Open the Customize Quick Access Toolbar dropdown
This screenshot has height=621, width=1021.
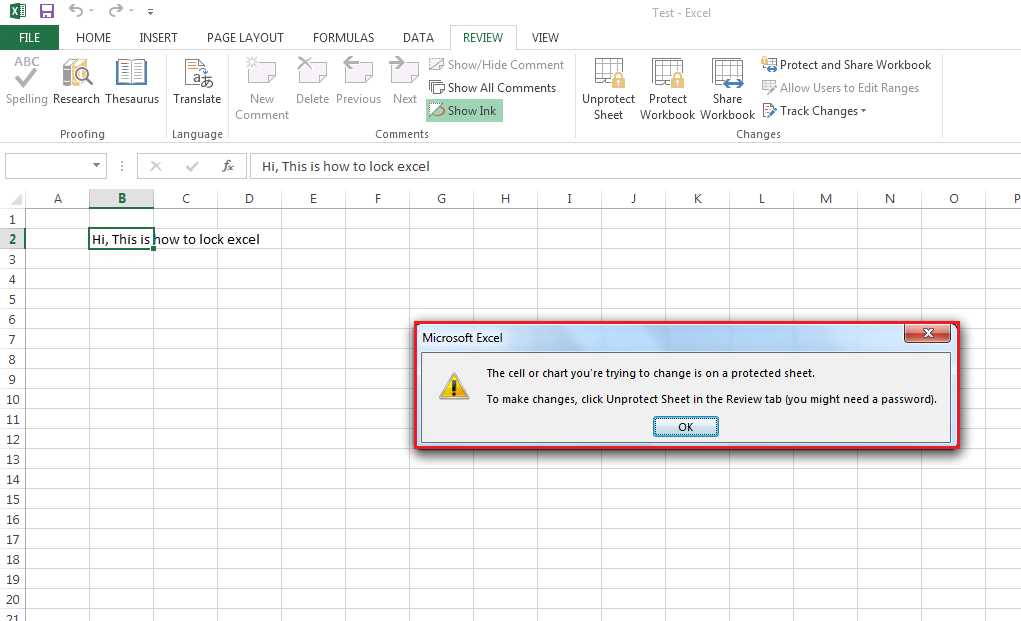(x=150, y=11)
